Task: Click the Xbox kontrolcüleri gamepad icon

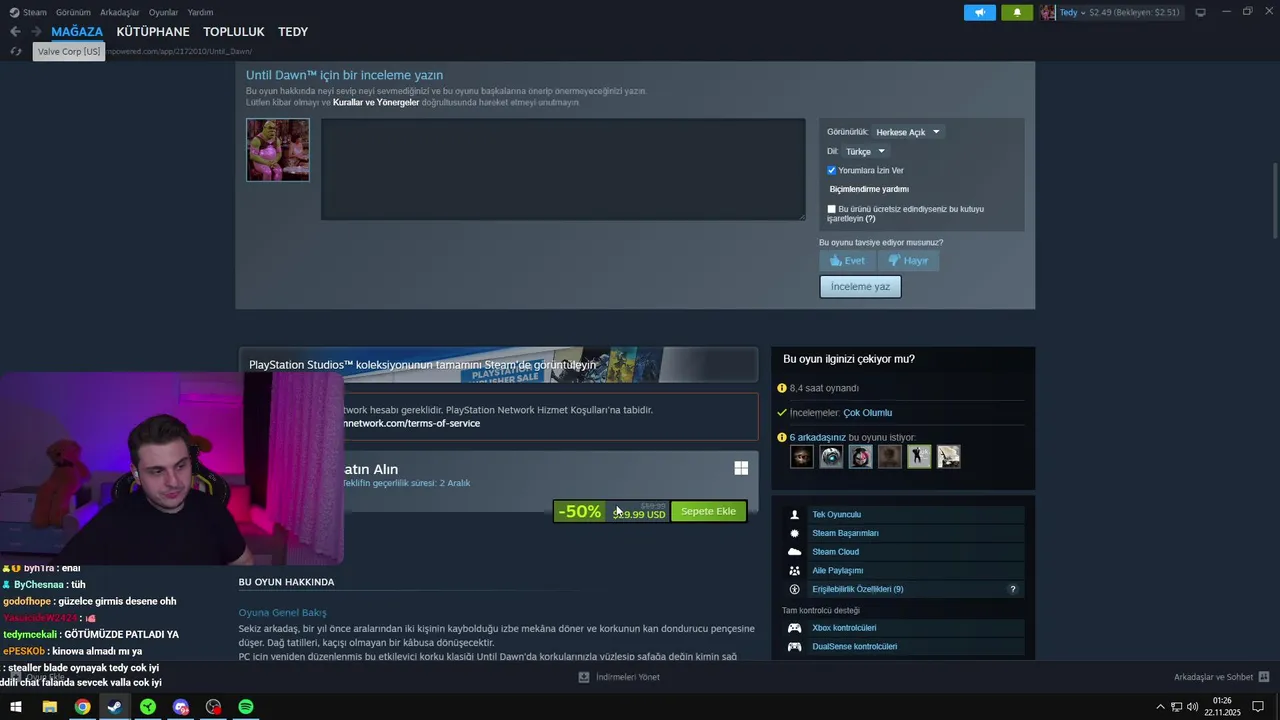Action: coord(795,628)
